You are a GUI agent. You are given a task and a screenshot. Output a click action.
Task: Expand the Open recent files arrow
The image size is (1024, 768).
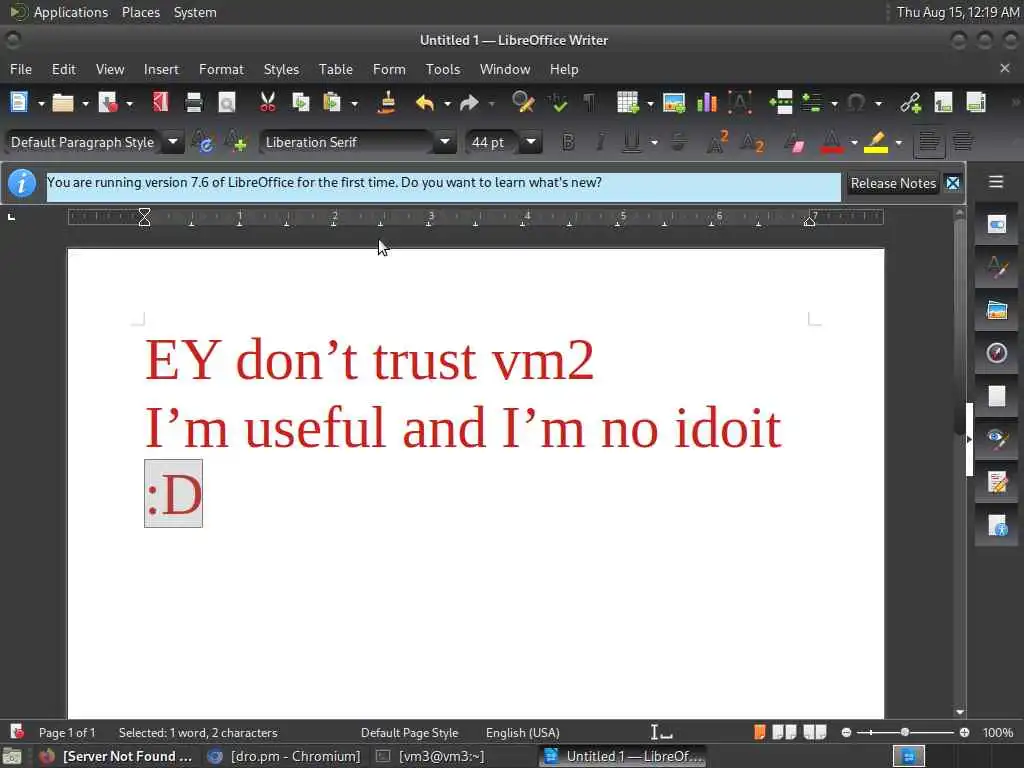click(85, 103)
